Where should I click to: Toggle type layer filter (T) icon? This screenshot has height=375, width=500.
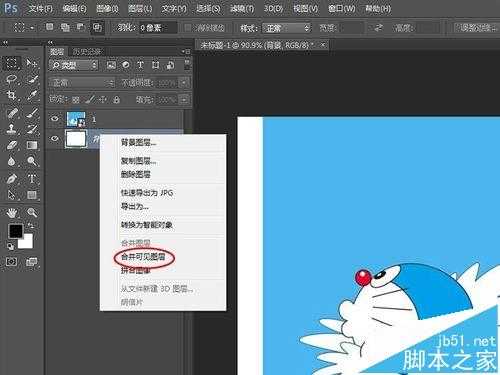click(x=140, y=65)
